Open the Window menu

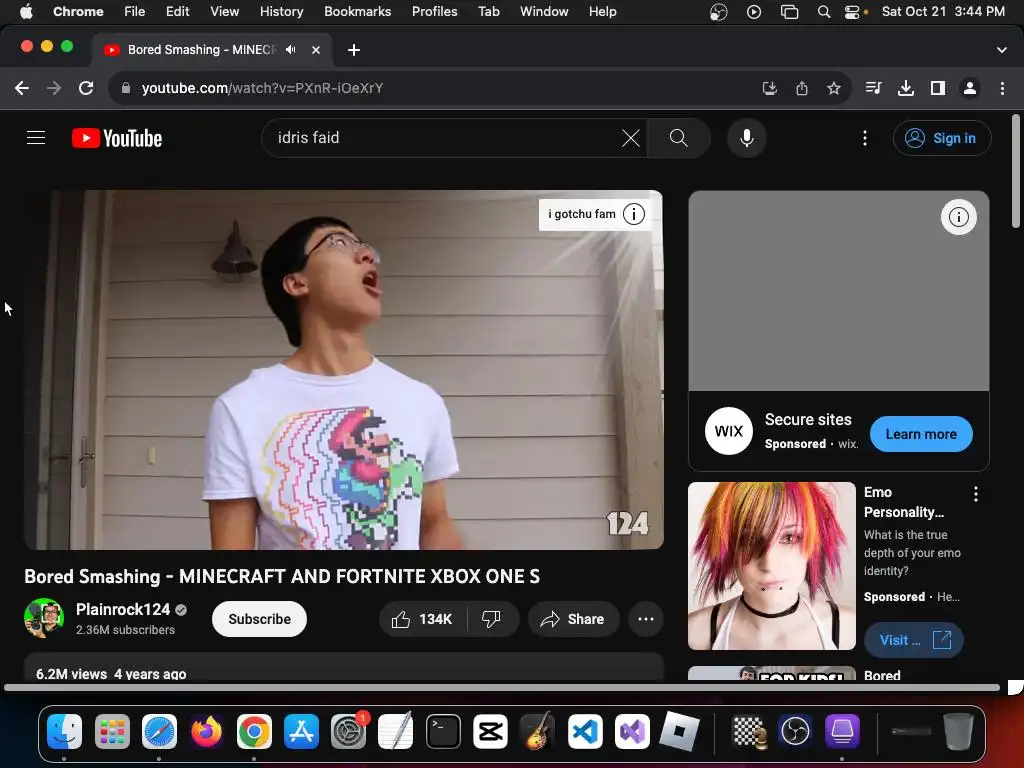[x=544, y=11]
